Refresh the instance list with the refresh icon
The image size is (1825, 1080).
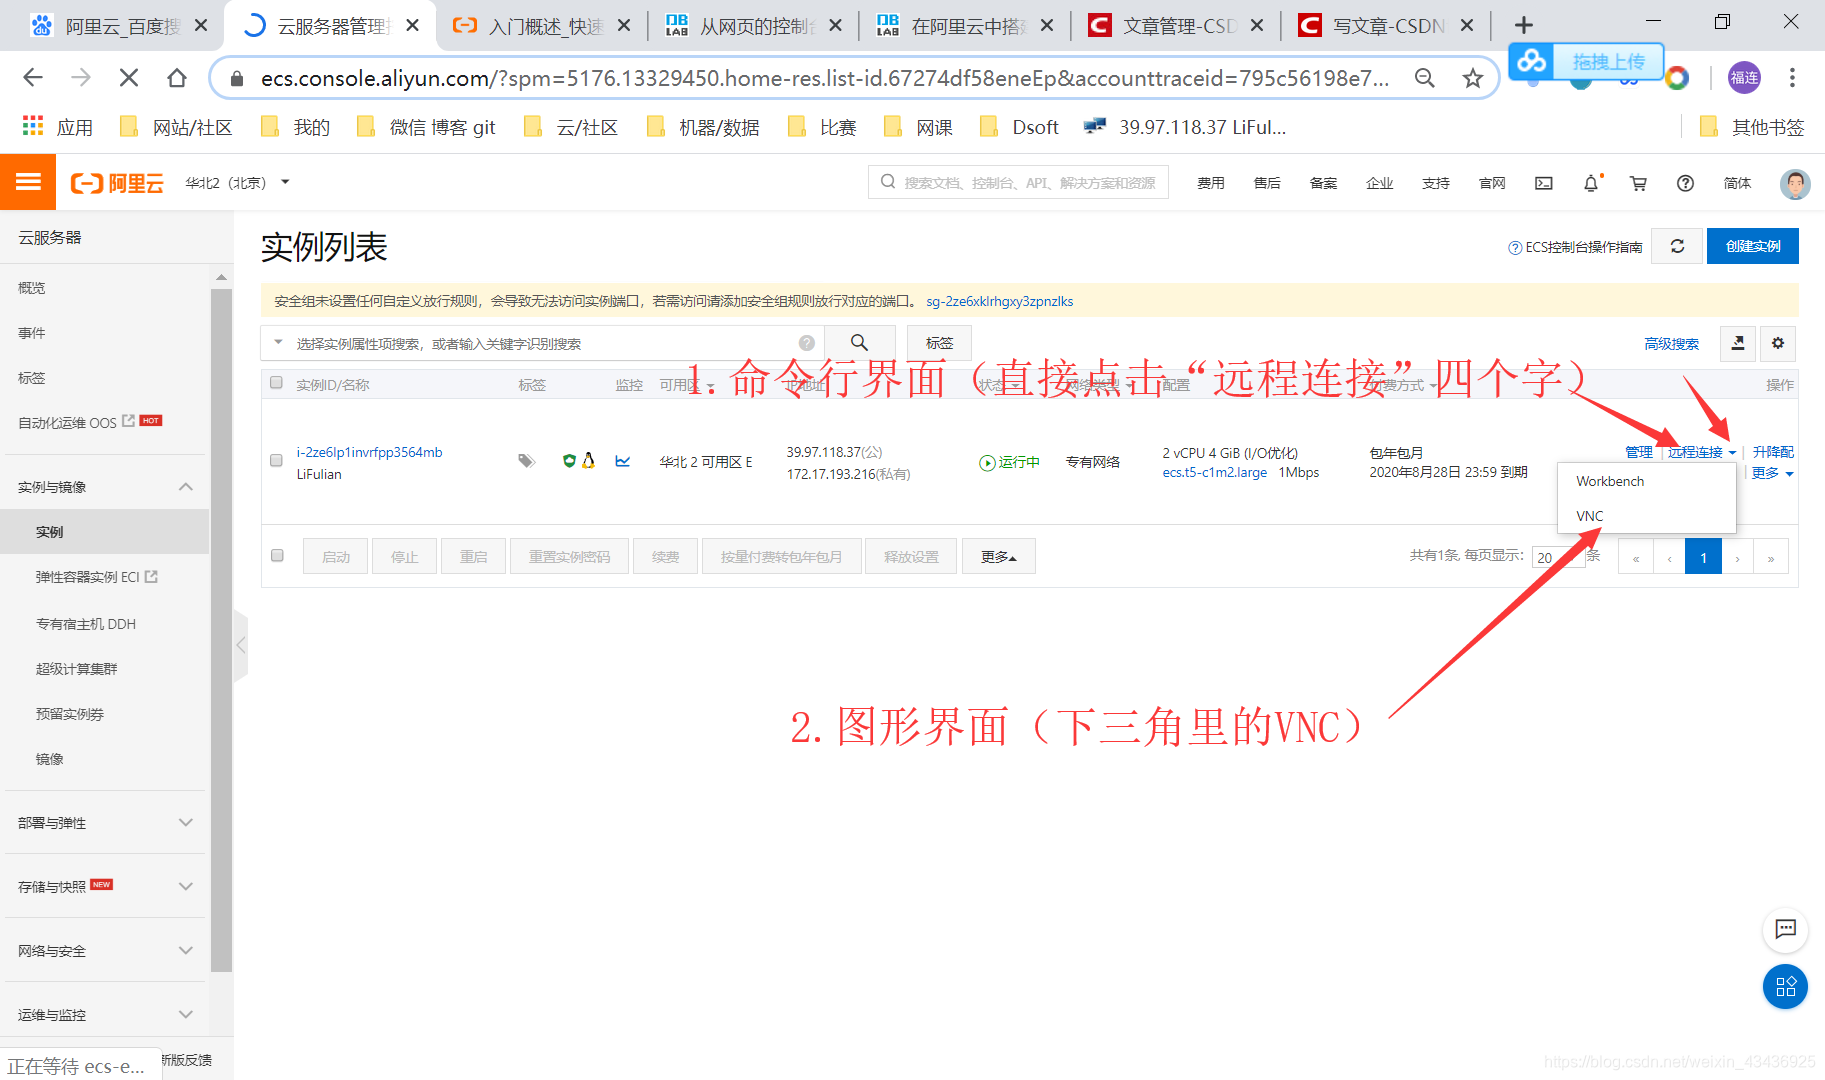tap(1677, 245)
